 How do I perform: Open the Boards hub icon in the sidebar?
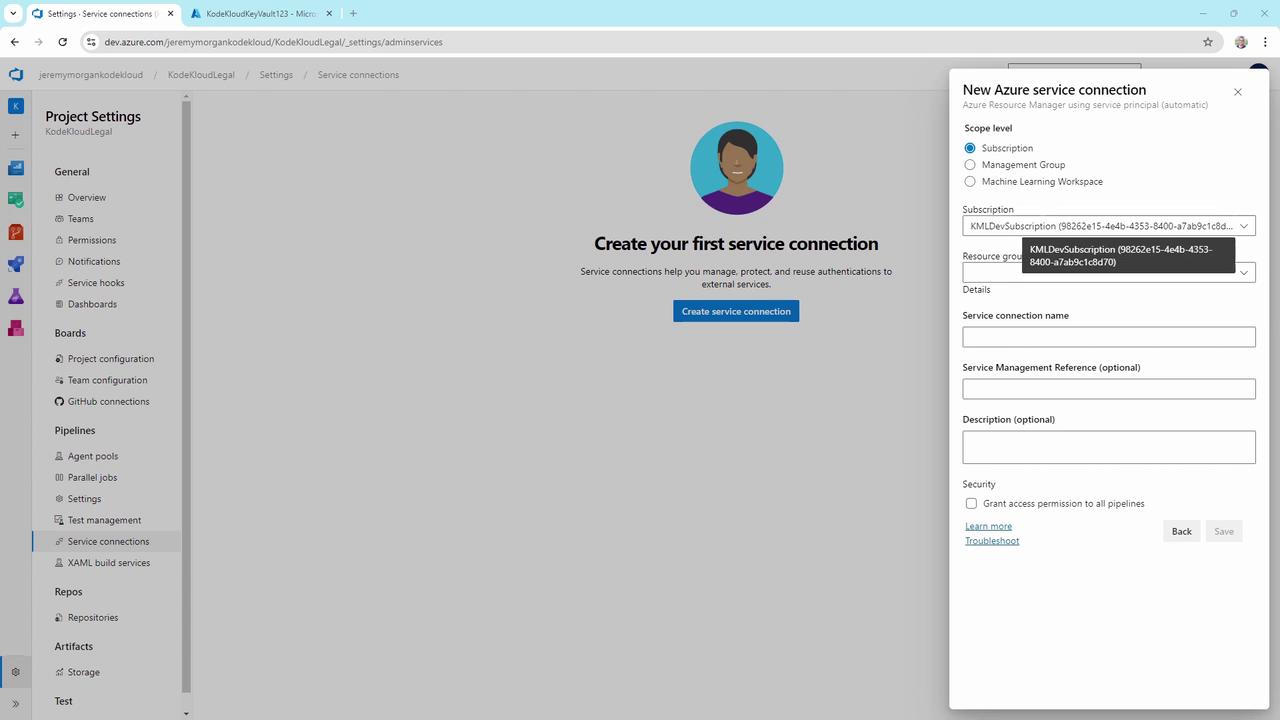15,200
